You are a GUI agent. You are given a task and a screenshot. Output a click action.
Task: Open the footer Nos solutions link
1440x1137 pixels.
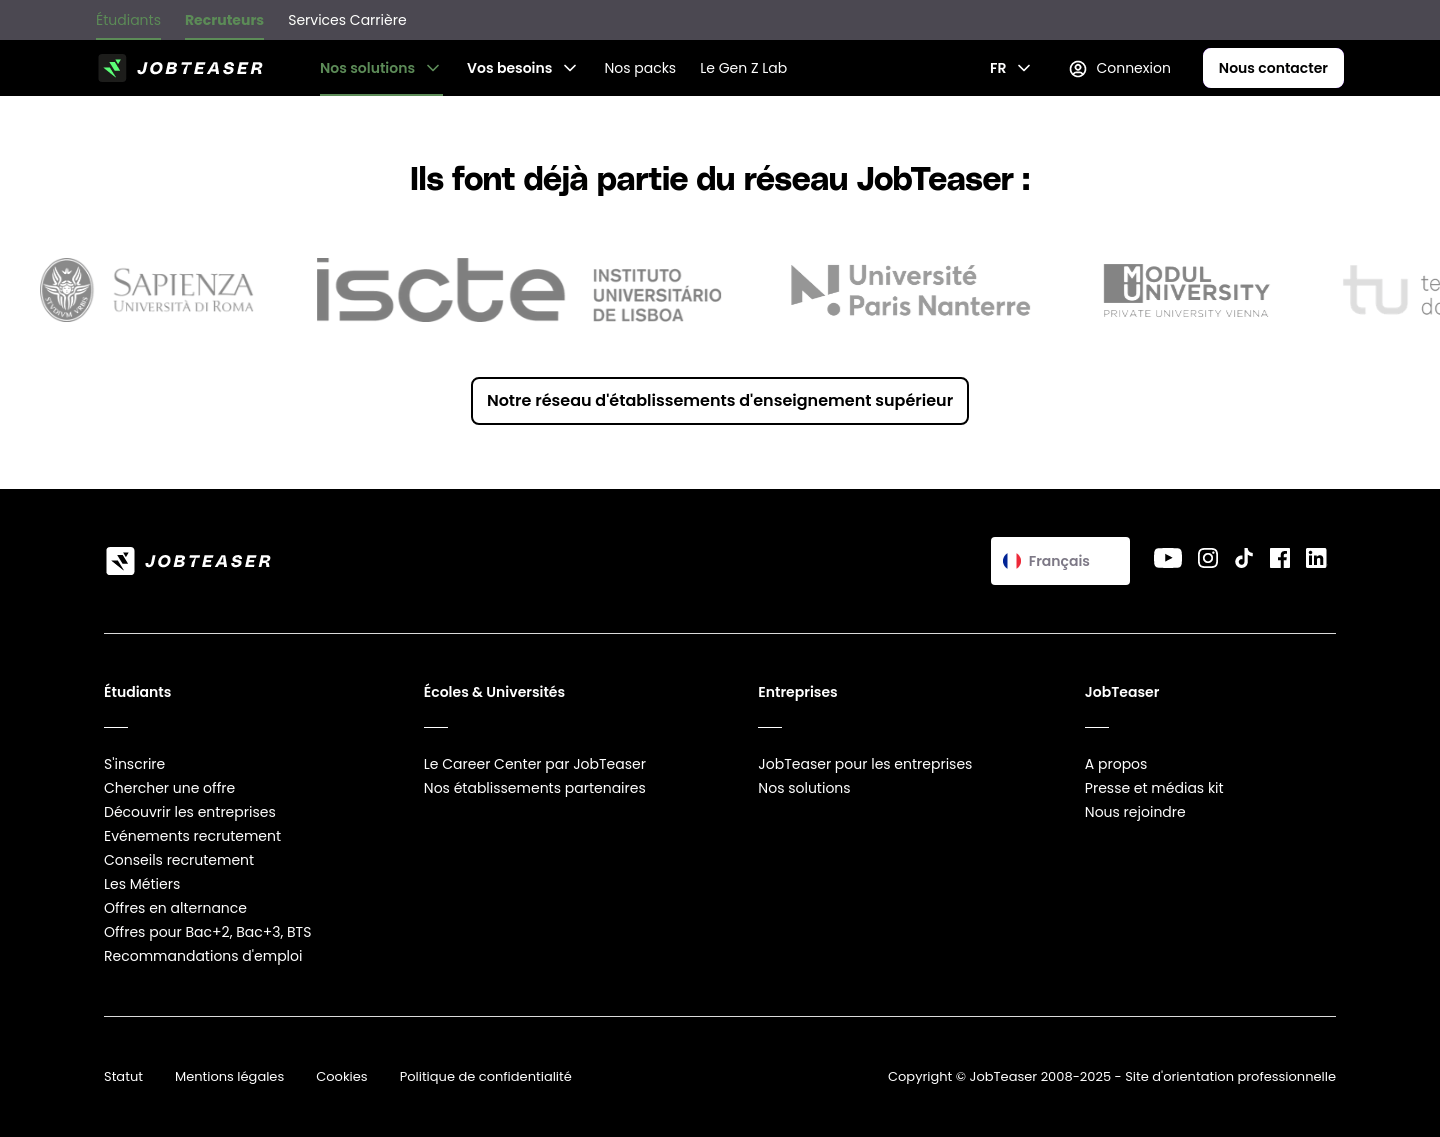tap(804, 788)
